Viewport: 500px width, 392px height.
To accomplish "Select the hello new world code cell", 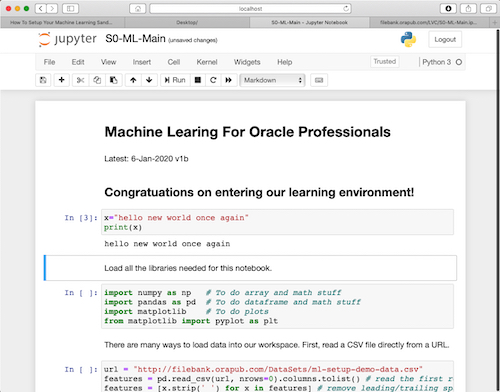I will pos(277,222).
